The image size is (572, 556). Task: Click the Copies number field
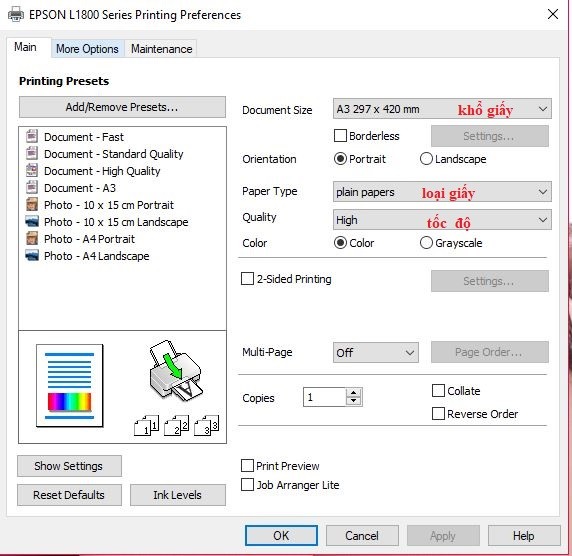(x=324, y=397)
